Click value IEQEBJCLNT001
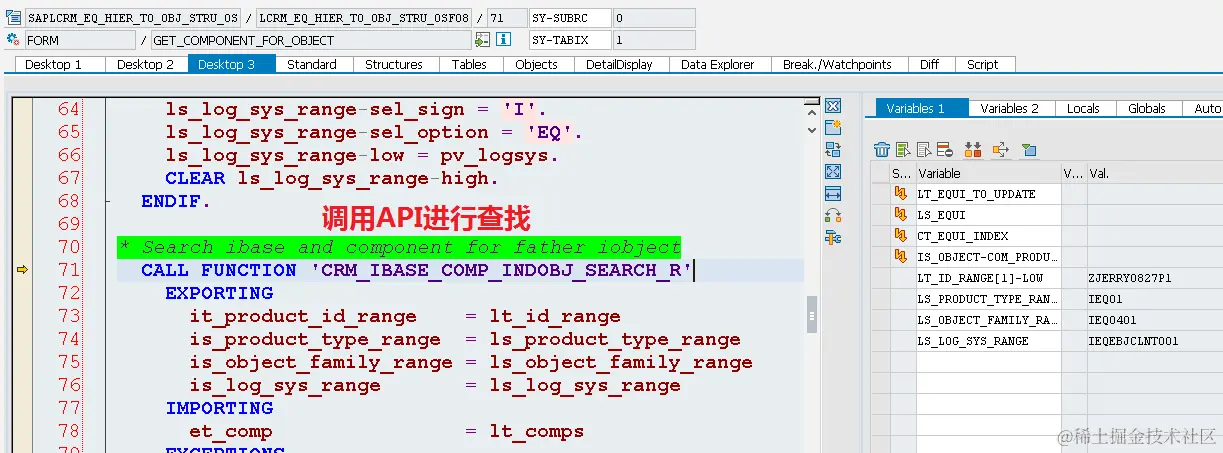The height and width of the screenshot is (453, 1223). pyautogui.click(x=1132, y=341)
